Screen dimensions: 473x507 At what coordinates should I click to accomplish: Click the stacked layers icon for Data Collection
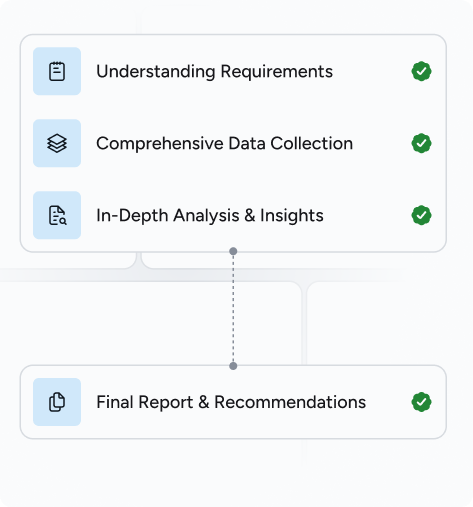pyautogui.click(x=57, y=143)
